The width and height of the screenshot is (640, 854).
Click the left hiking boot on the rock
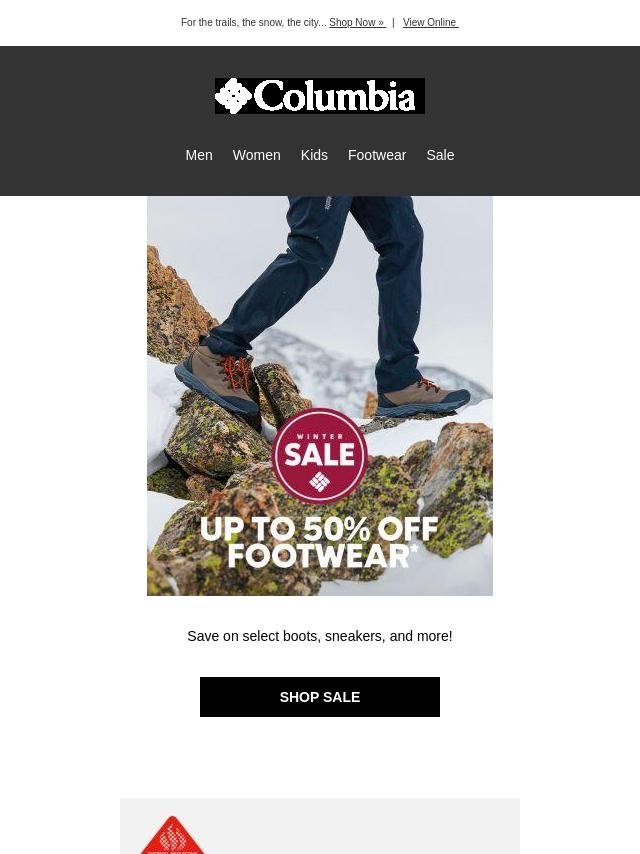pos(218,381)
